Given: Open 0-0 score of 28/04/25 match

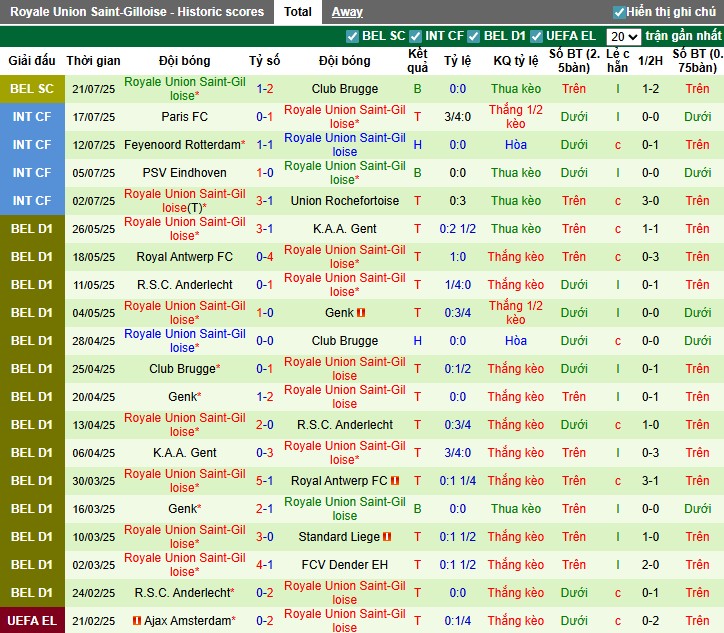Looking at the screenshot, I should (x=265, y=341).
